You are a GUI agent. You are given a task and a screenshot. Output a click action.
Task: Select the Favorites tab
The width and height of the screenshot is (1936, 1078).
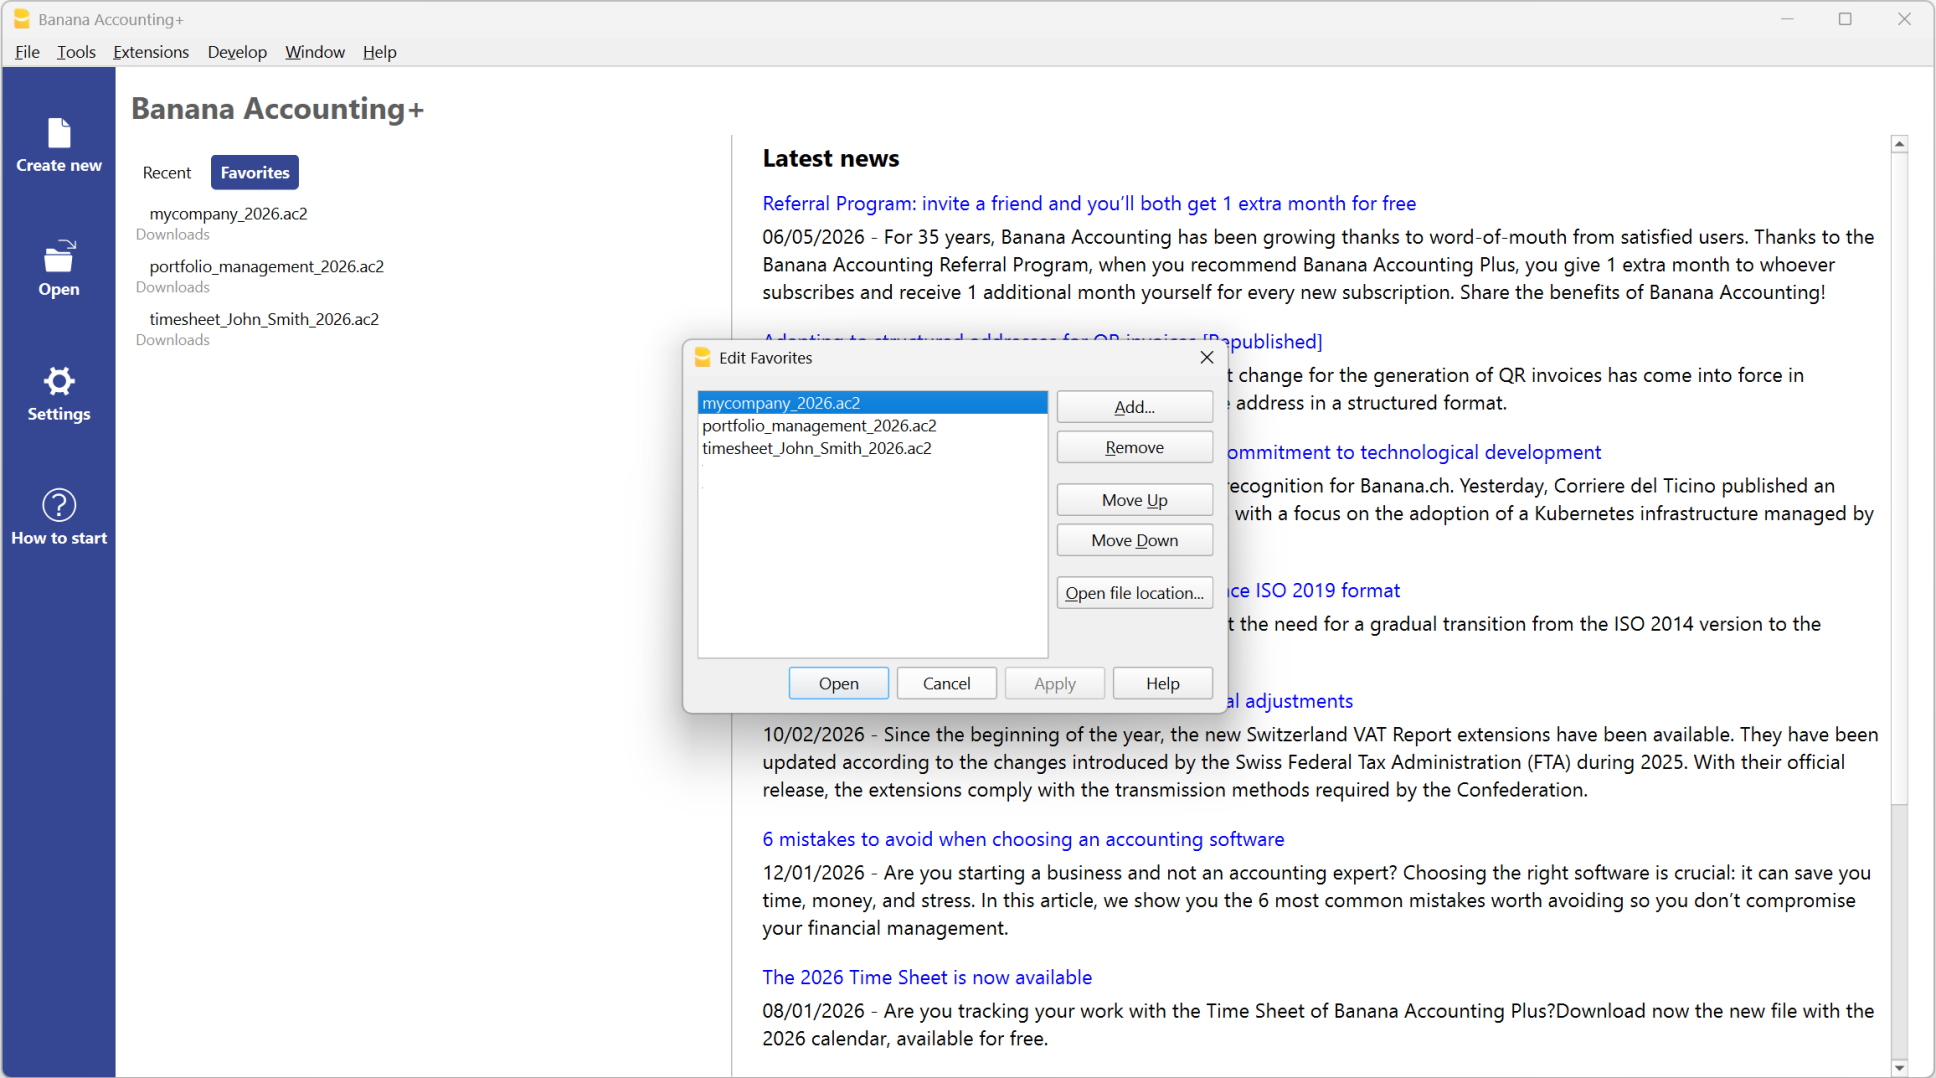click(255, 172)
